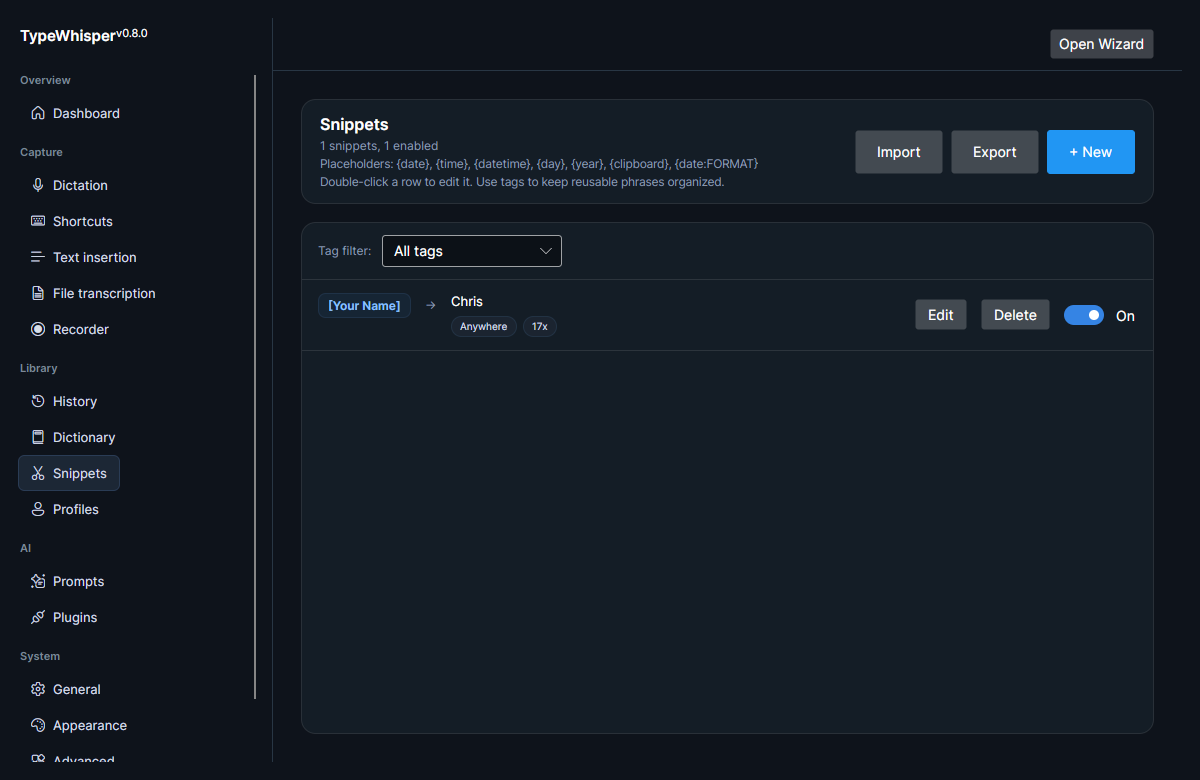Click the General gear icon

[38, 689]
